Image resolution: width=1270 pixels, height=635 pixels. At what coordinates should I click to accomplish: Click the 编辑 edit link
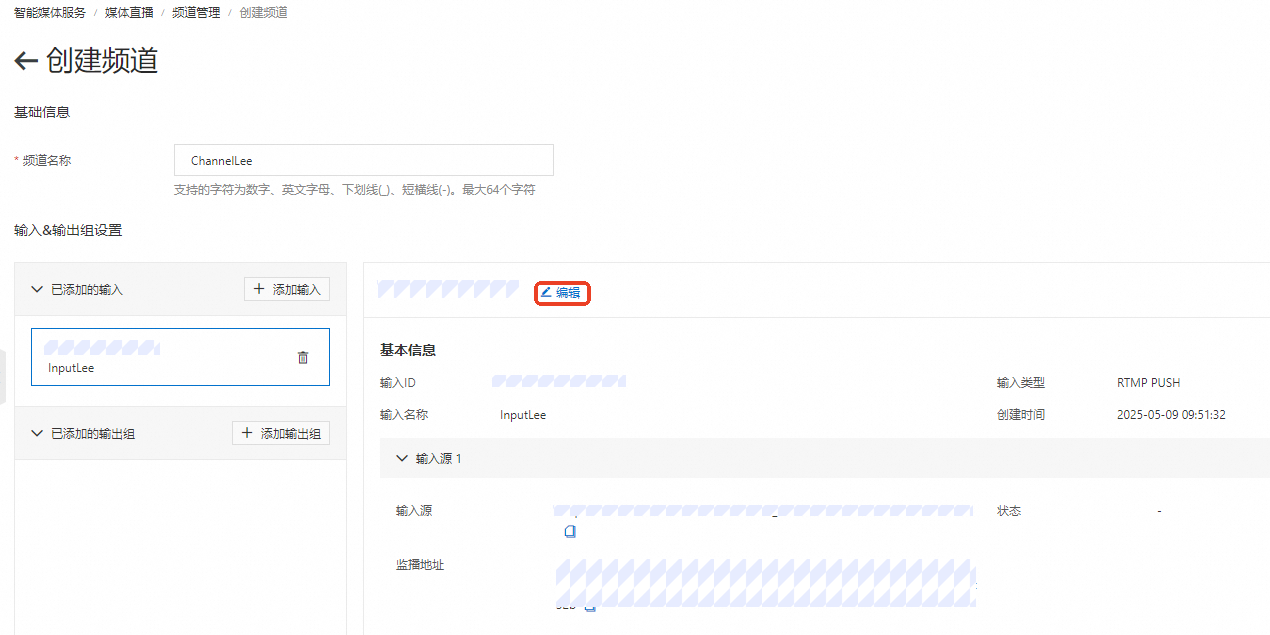click(x=561, y=293)
